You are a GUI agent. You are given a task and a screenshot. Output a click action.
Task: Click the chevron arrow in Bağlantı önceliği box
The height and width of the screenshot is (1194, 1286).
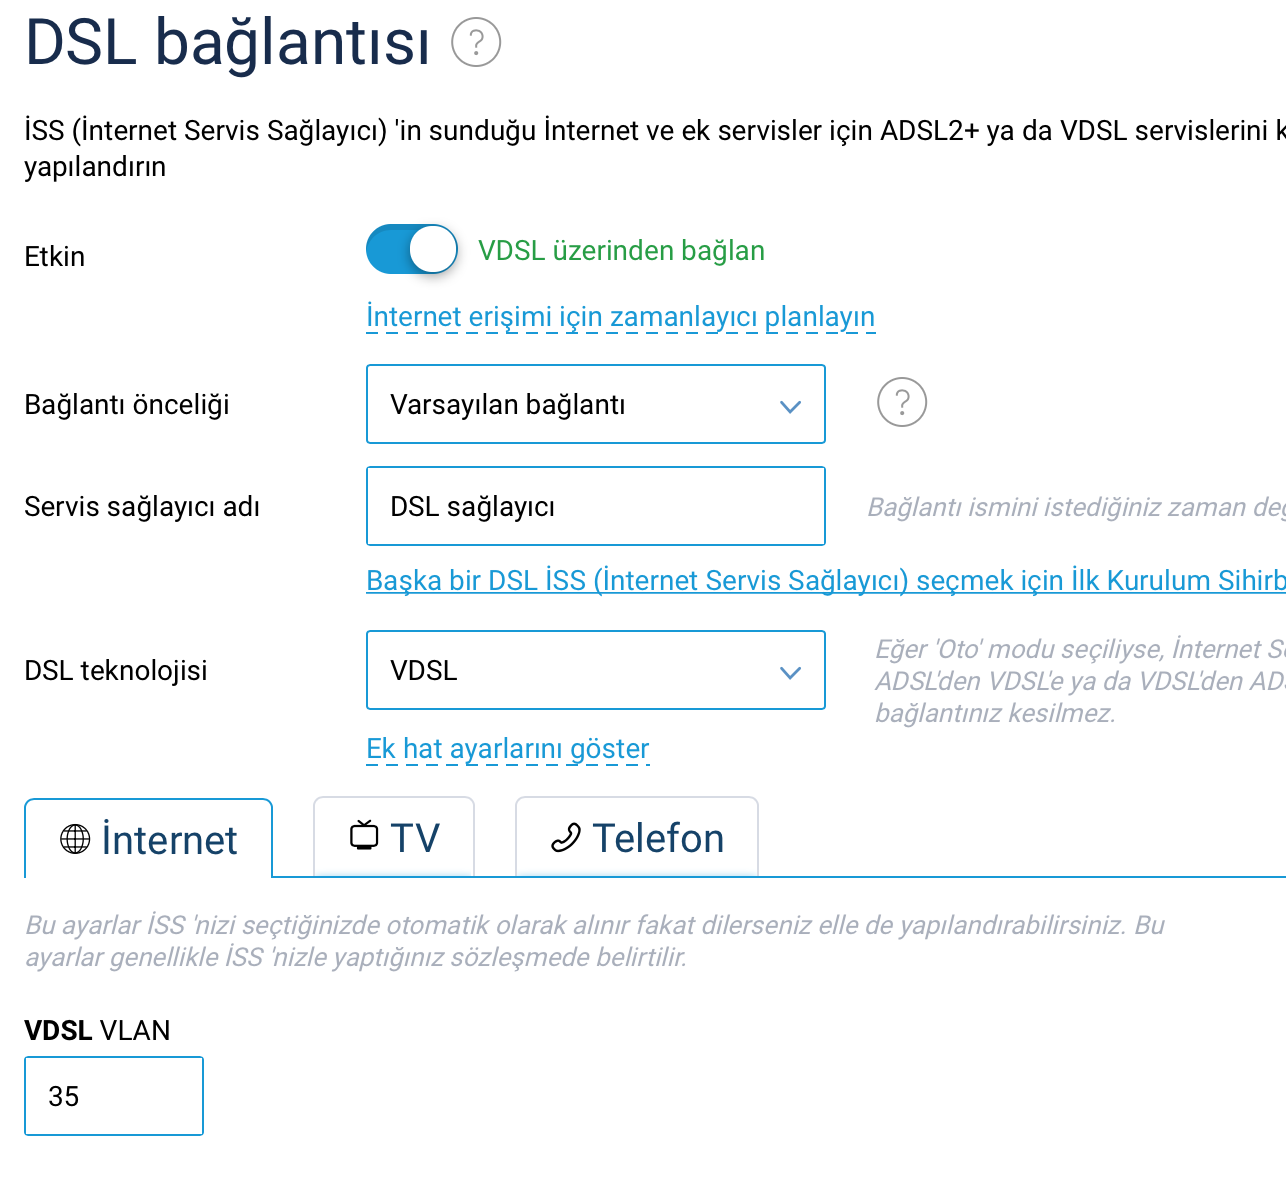(x=790, y=406)
